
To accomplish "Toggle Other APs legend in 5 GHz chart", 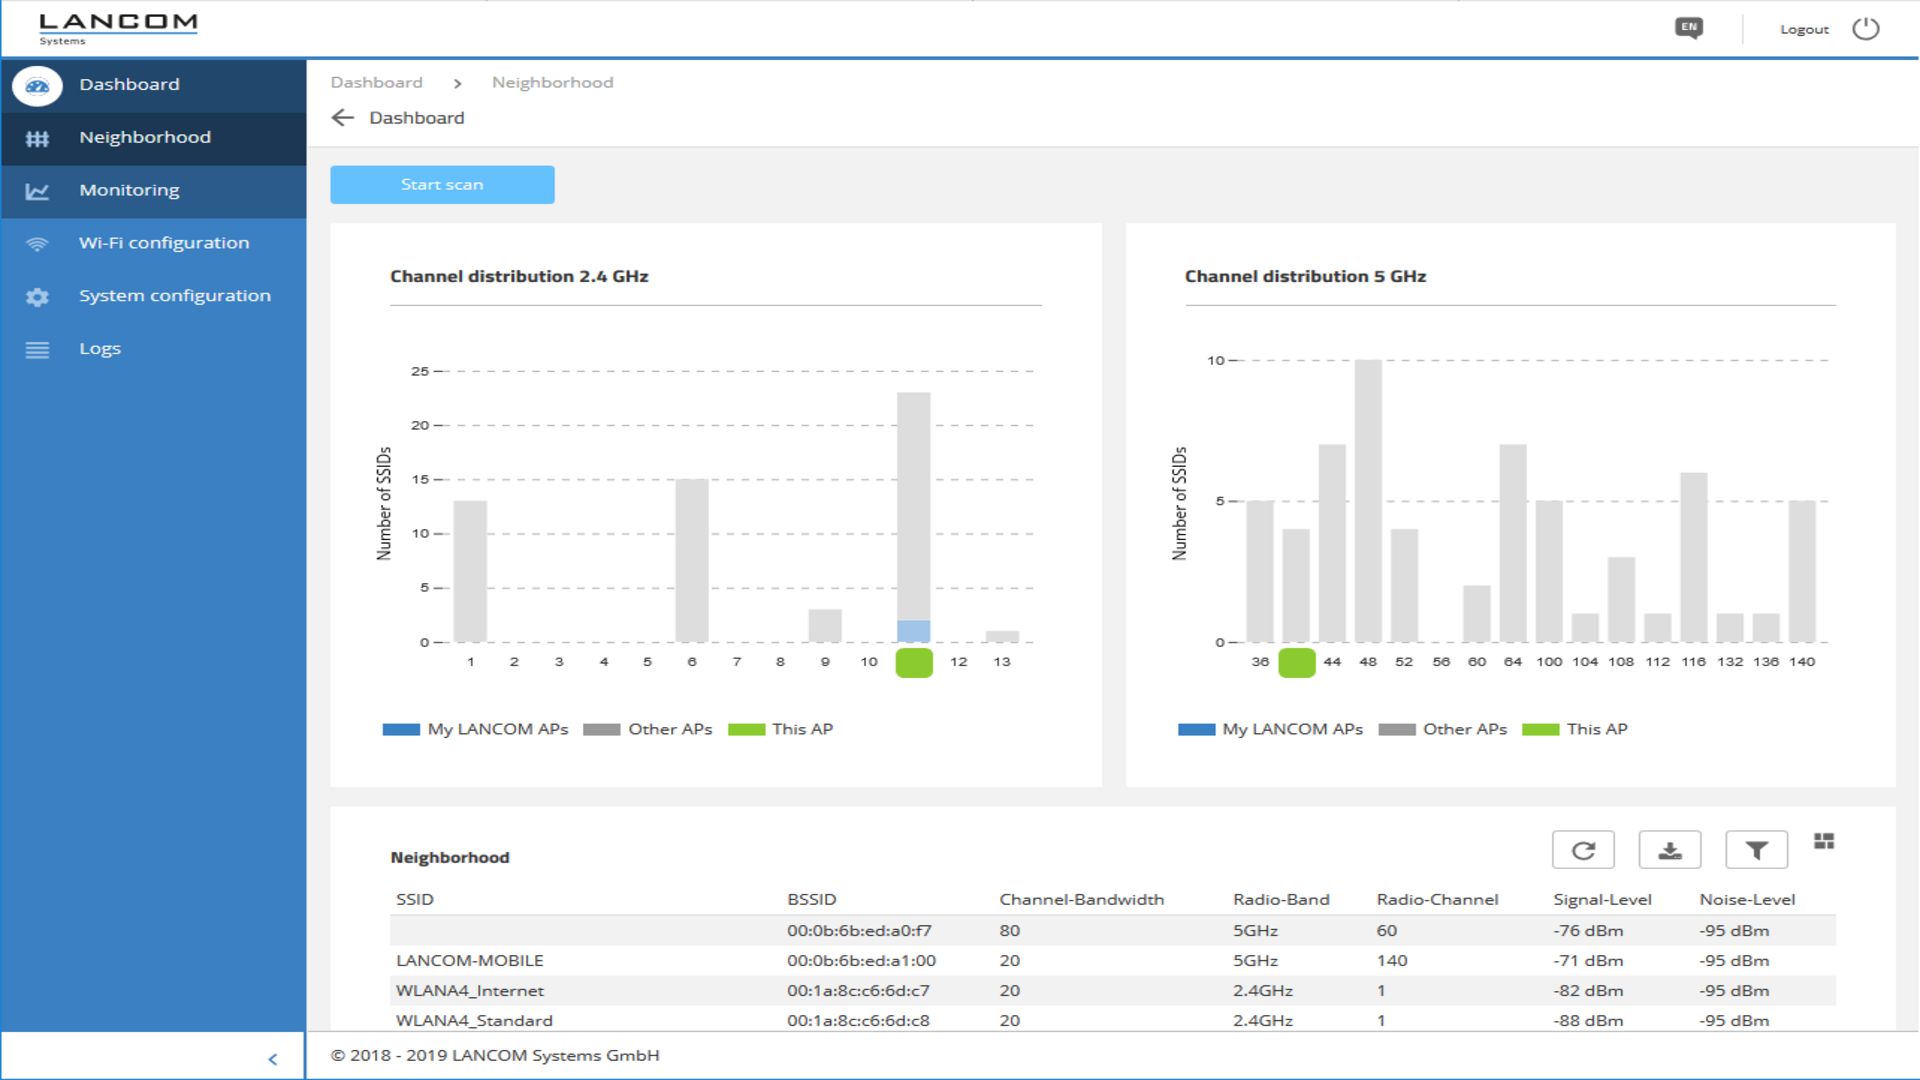I will (x=1442, y=729).
